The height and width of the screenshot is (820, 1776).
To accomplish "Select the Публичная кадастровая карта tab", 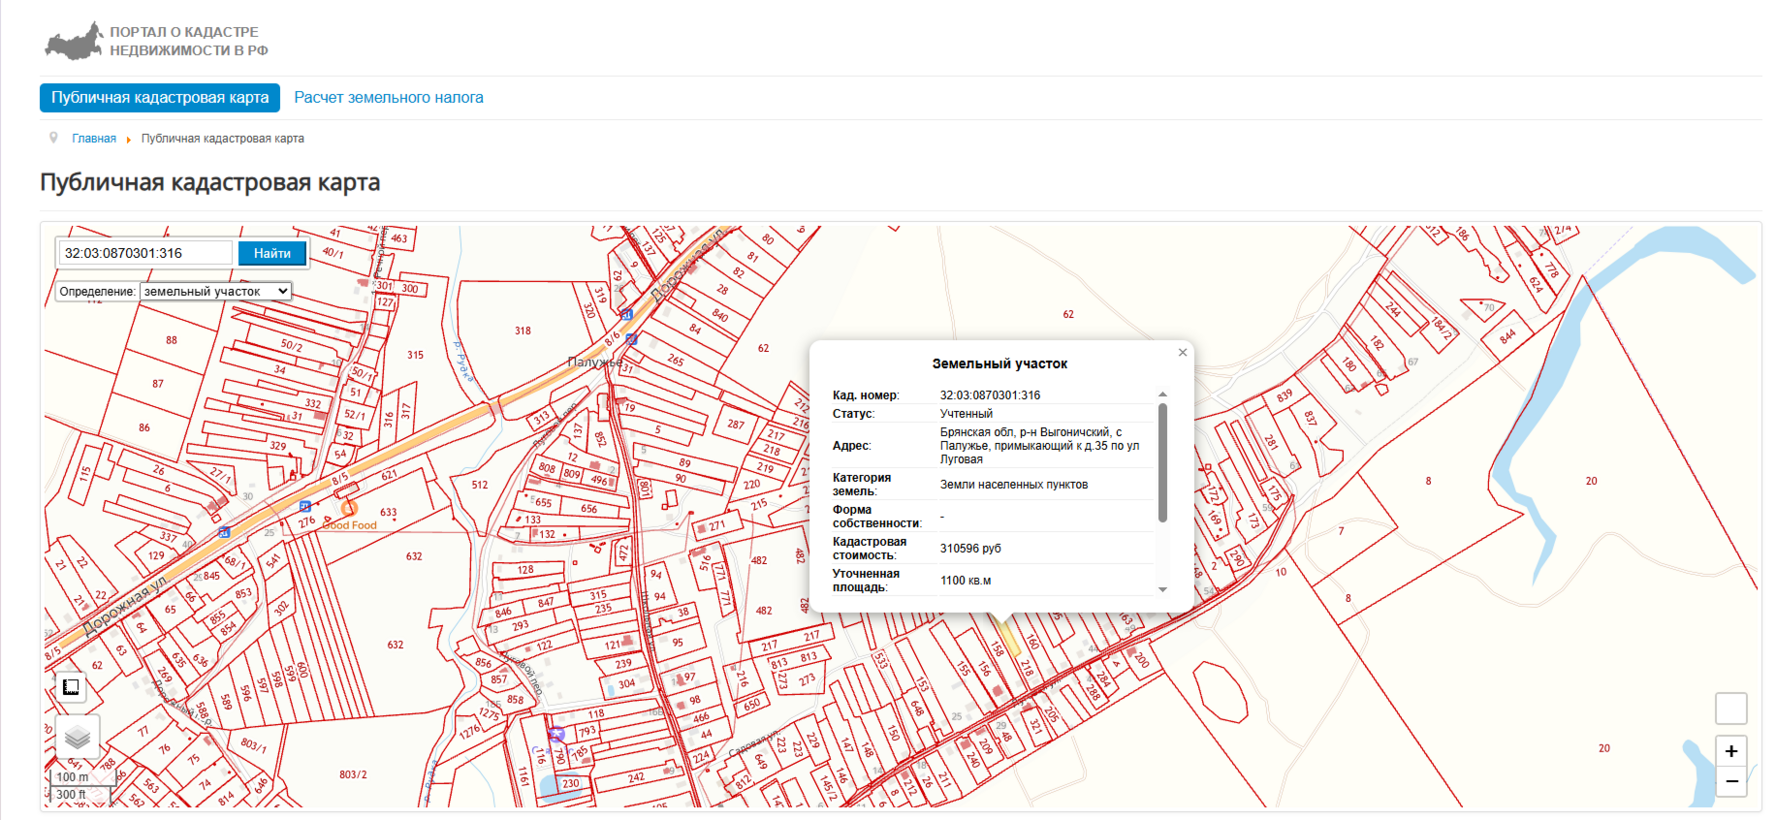I will [x=160, y=98].
